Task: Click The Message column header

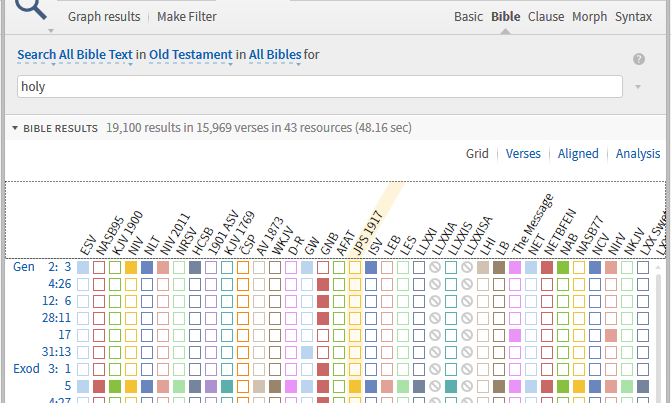Action: click(533, 225)
